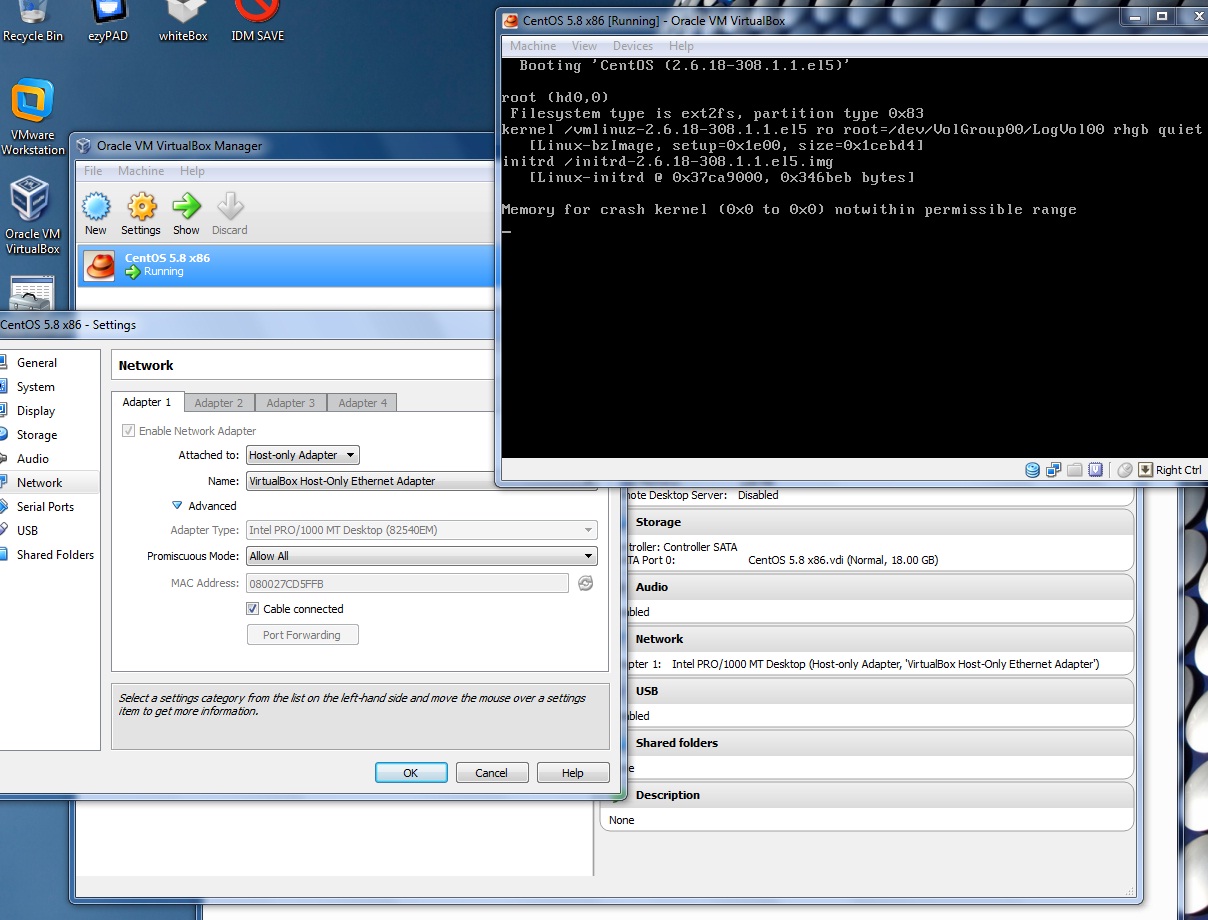The width and height of the screenshot is (1208, 920).
Task: Open File menu in VirtualBox Manager
Action: pyautogui.click(x=93, y=171)
